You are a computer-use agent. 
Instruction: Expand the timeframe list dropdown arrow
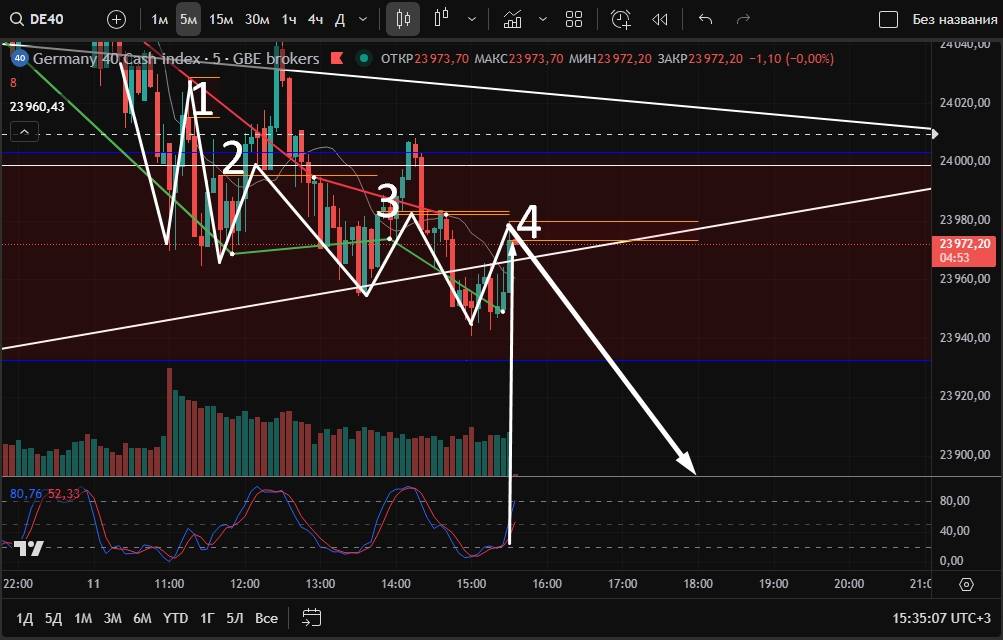[x=363, y=19]
